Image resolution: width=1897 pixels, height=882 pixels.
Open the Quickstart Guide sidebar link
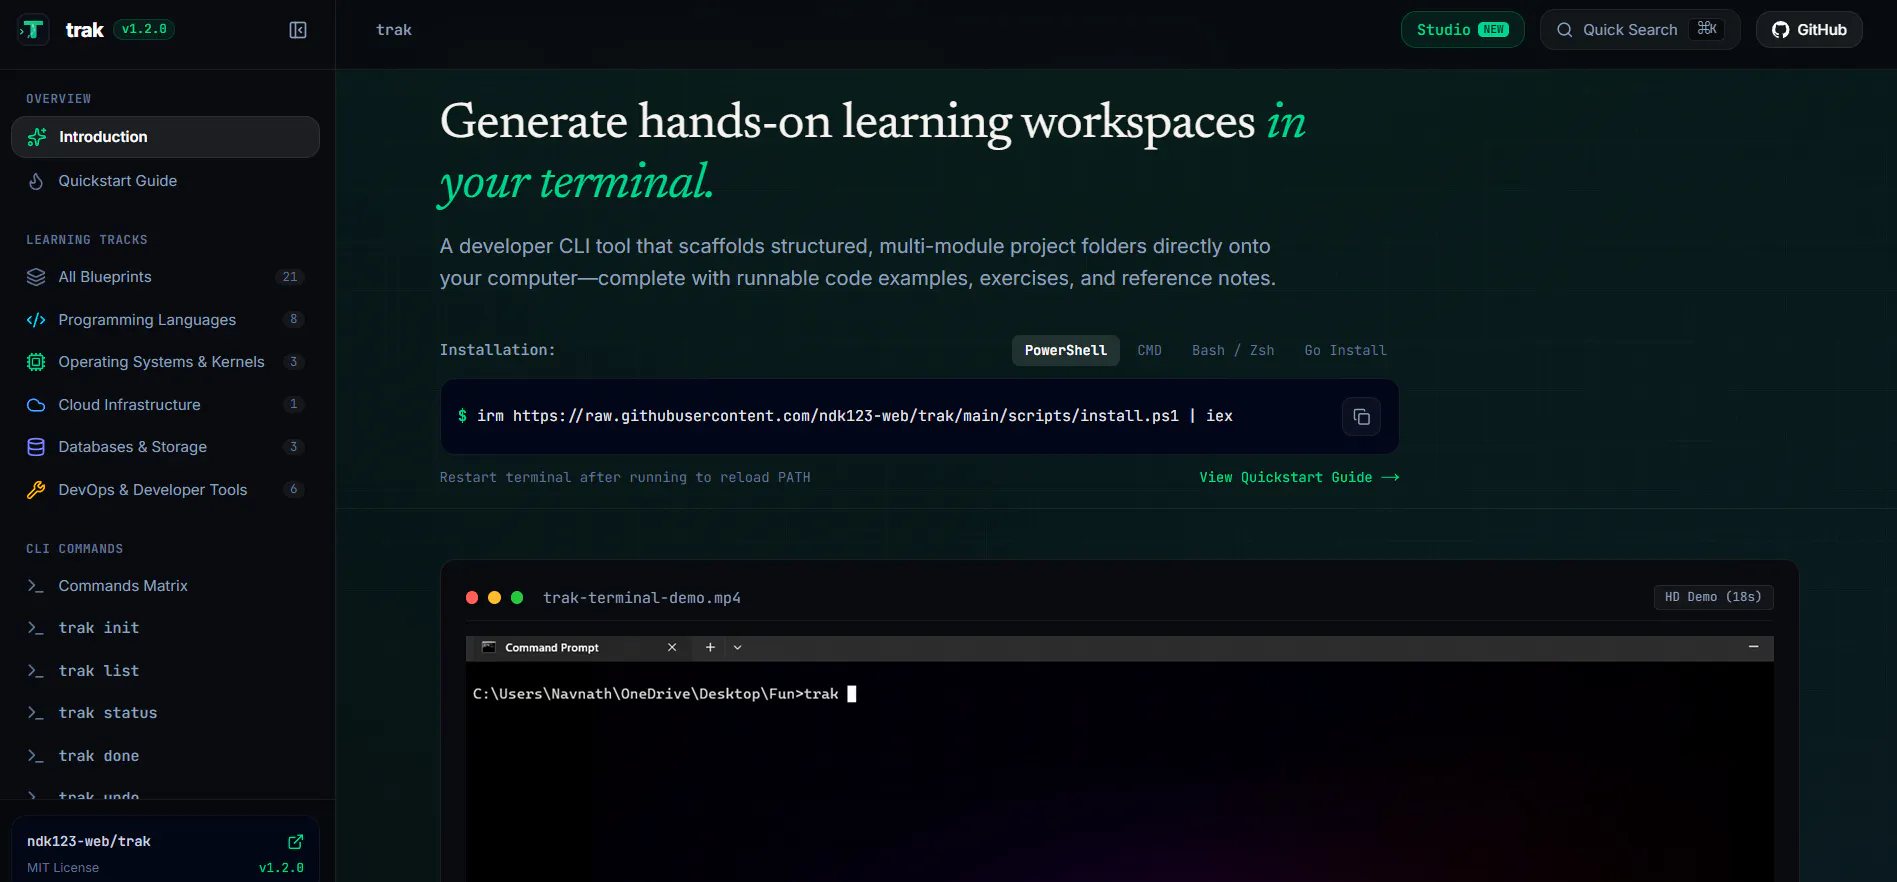[x=165, y=181]
